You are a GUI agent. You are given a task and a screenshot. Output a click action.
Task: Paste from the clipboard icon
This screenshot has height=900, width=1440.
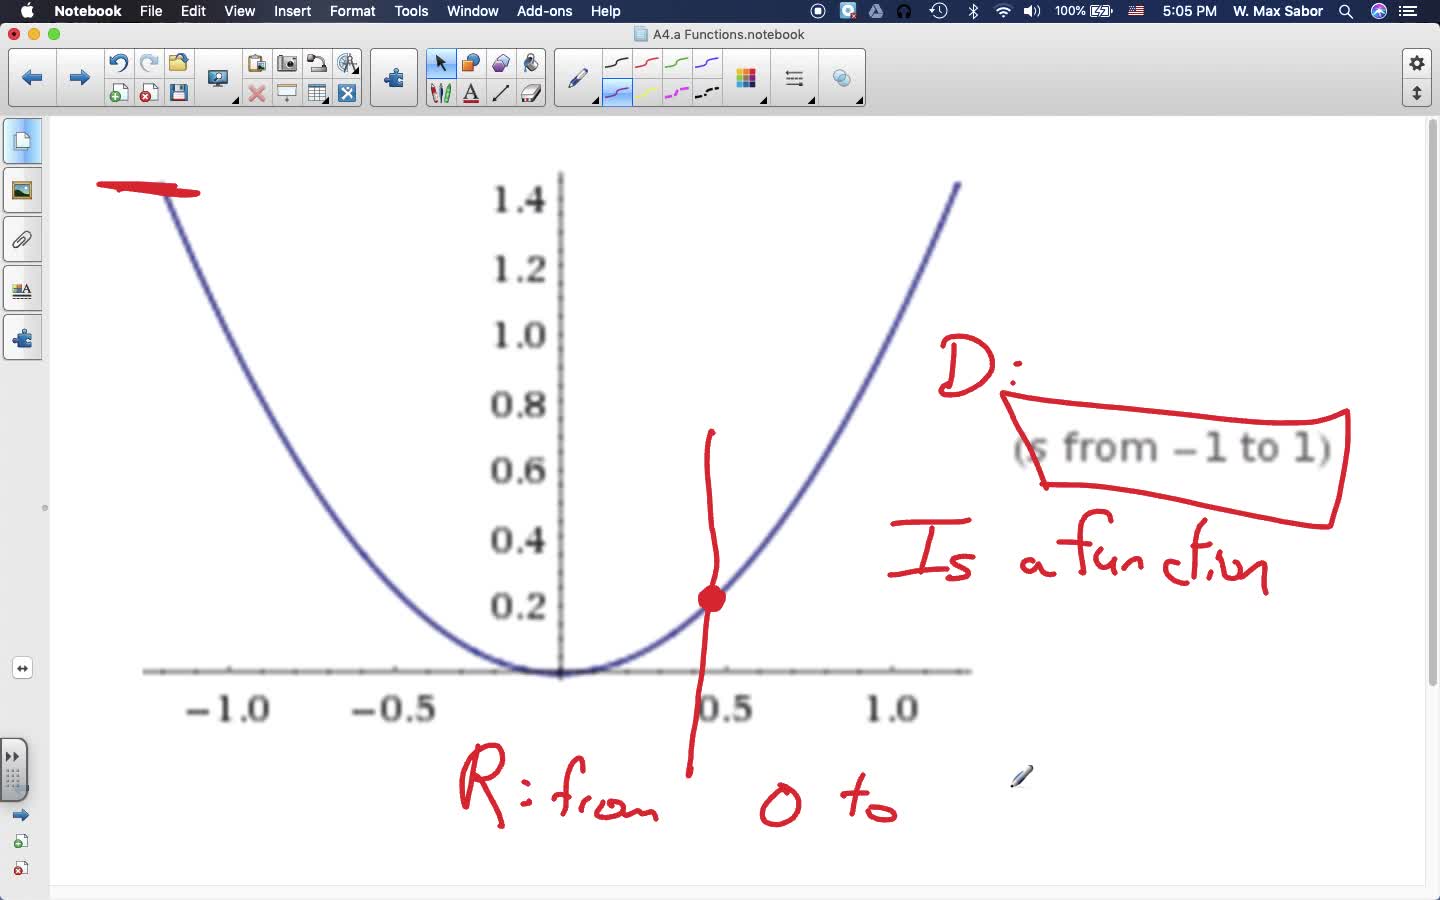click(257, 63)
